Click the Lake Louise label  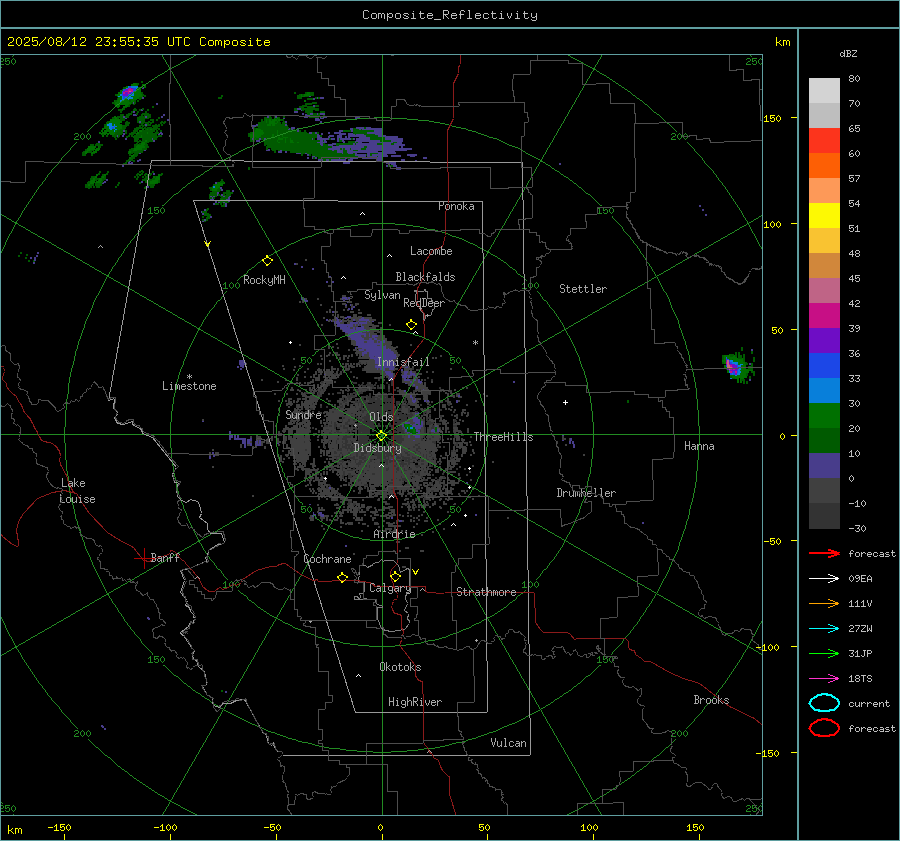click(x=77, y=491)
